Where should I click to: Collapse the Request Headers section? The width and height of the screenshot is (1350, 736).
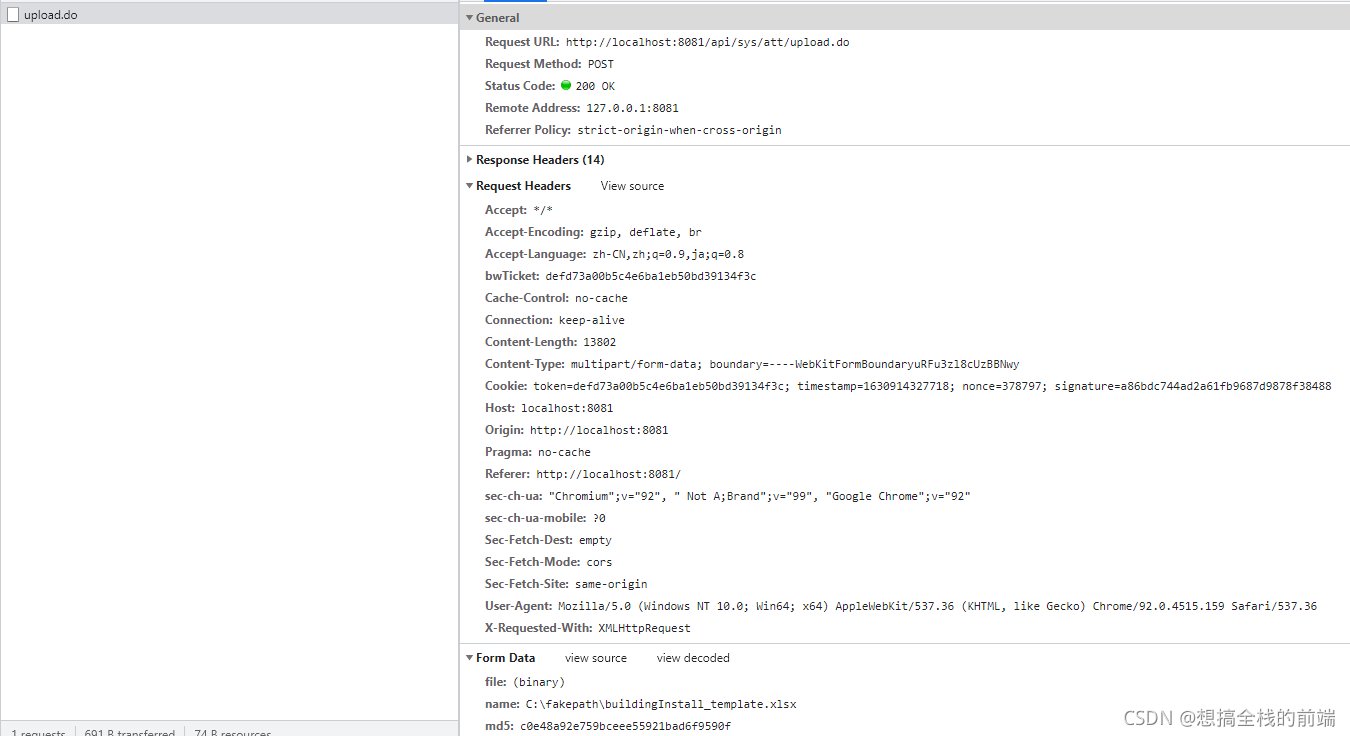(x=470, y=186)
